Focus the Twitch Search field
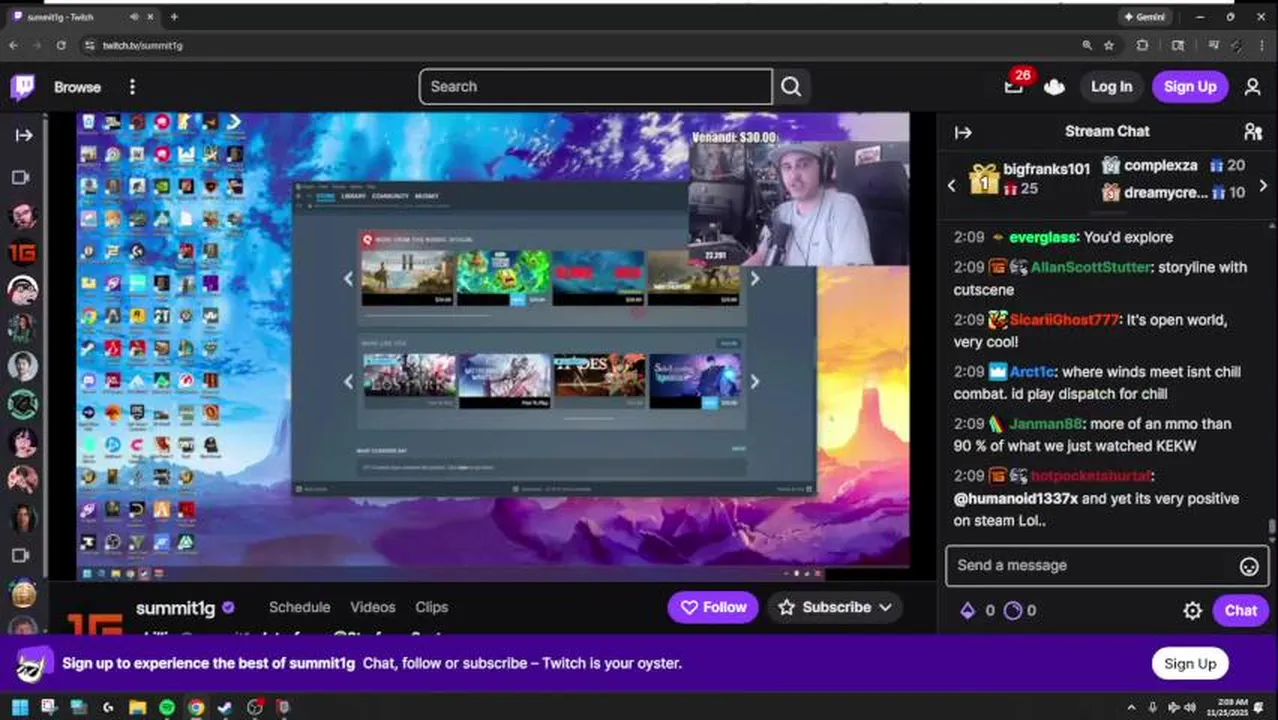The width and height of the screenshot is (1278, 720). pyautogui.click(x=595, y=87)
